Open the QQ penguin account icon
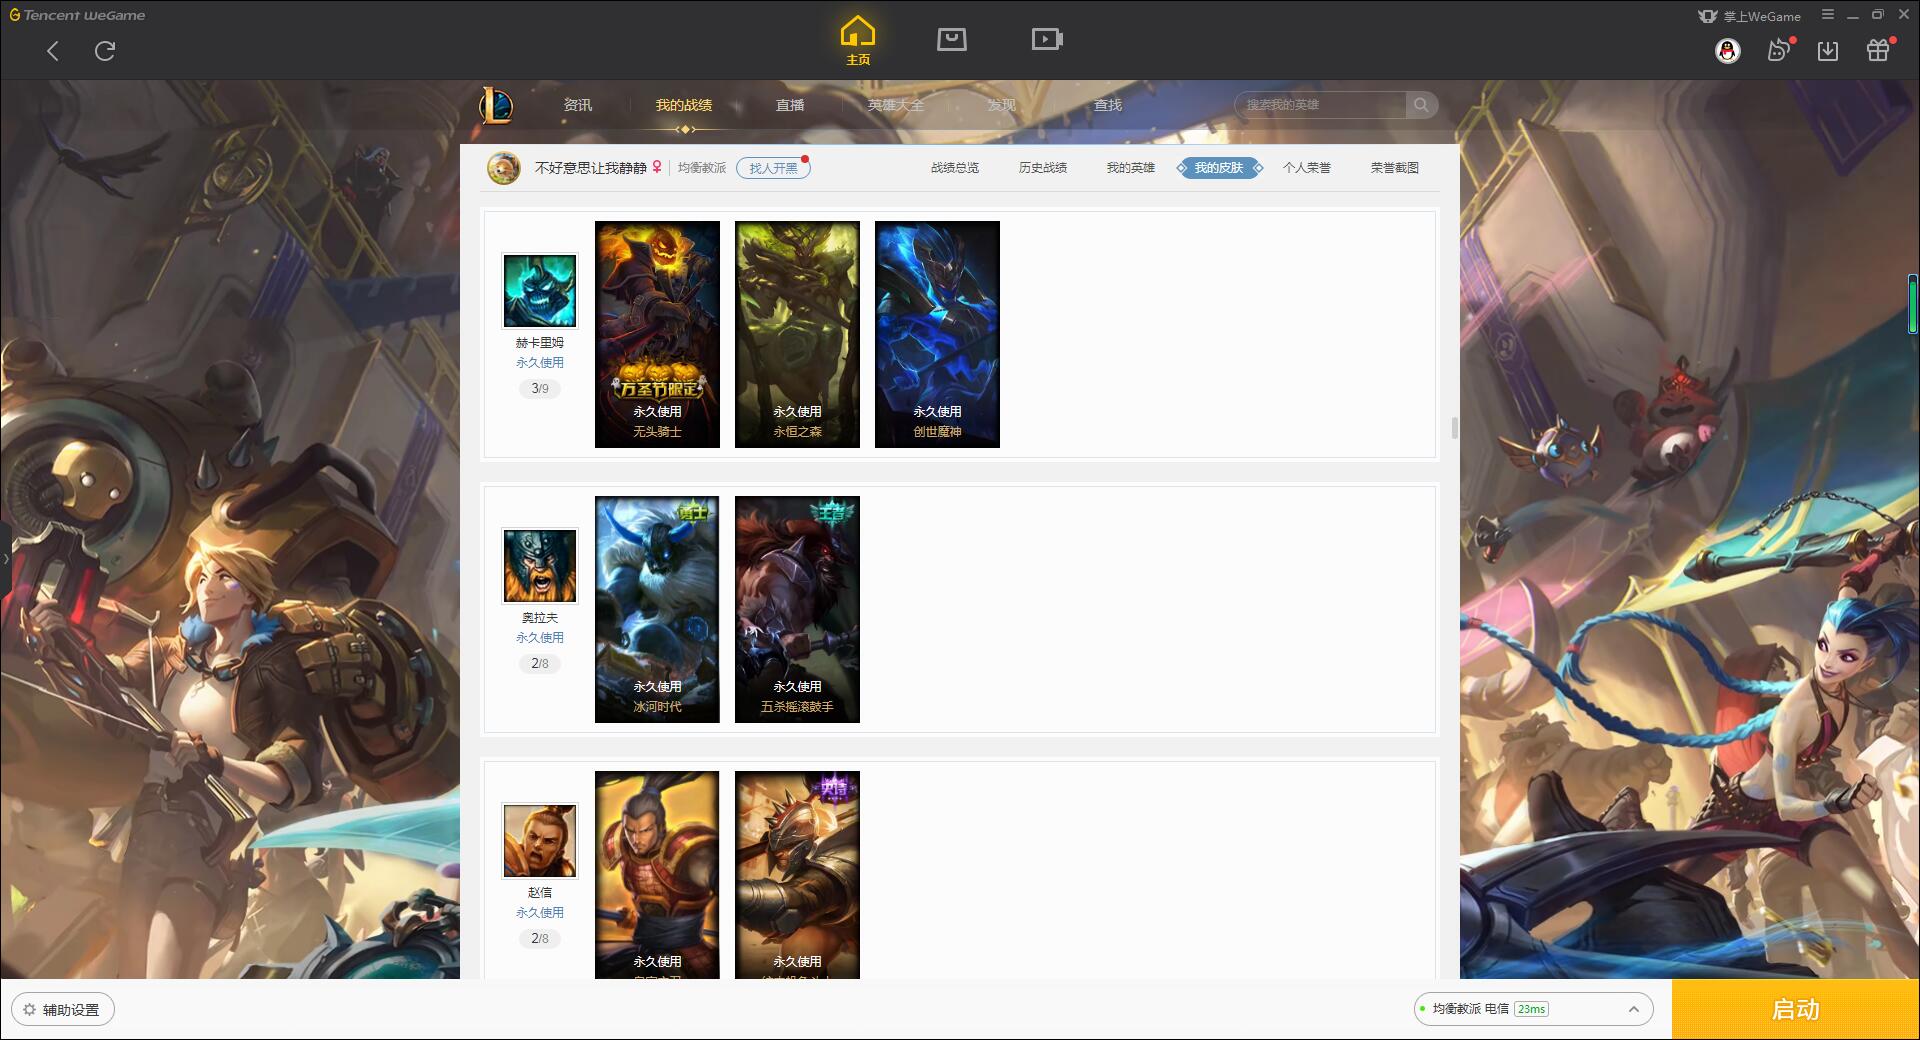The width and height of the screenshot is (1920, 1040). (1728, 51)
